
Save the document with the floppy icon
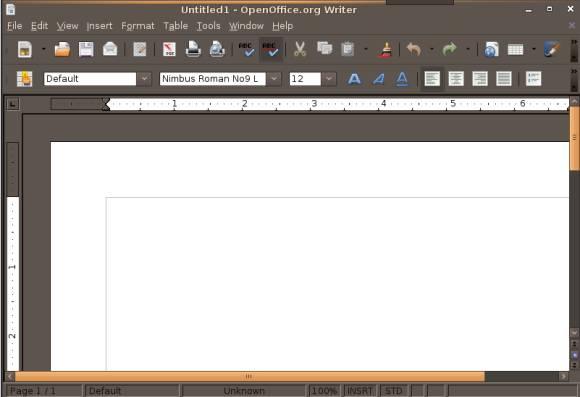[86, 49]
